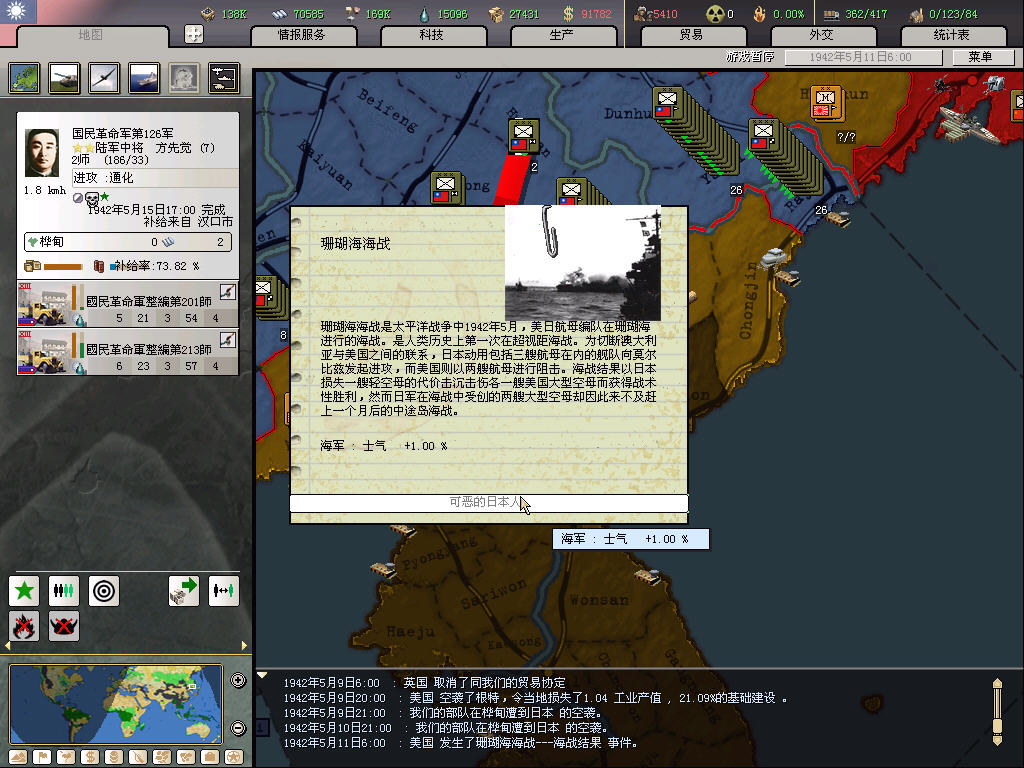The width and height of the screenshot is (1024, 768).
Task: Open the combat overview icon in the toolbar
Action: [x=224, y=78]
